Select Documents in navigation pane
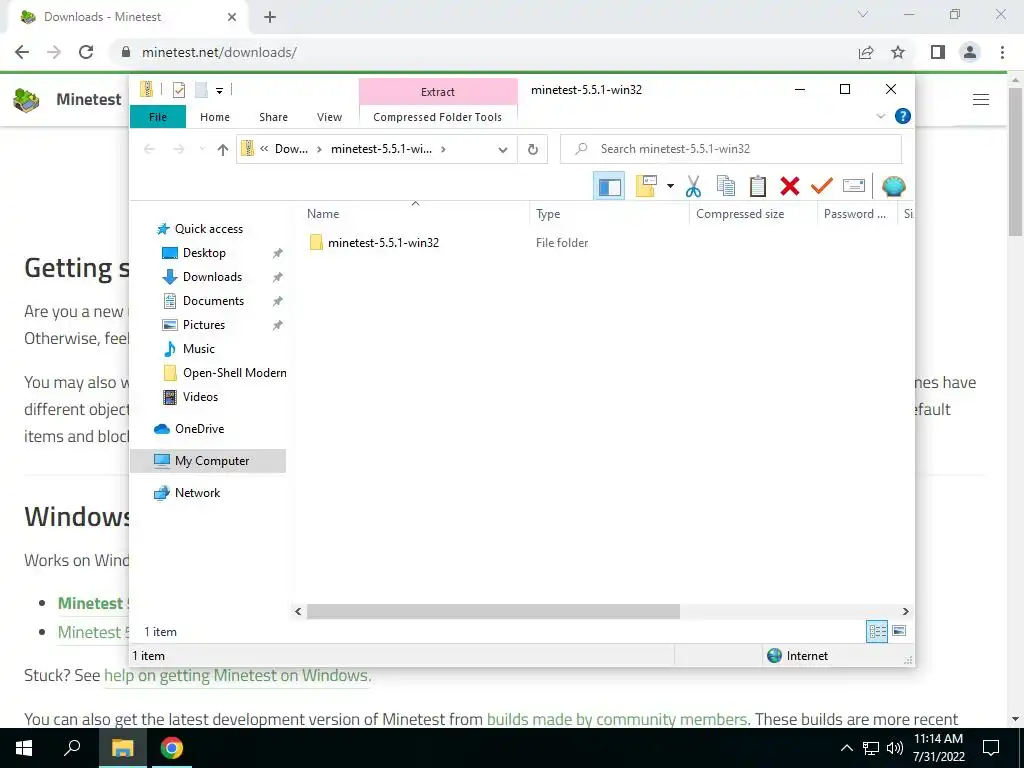Screen dimensions: 1024x768 [213, 301]
